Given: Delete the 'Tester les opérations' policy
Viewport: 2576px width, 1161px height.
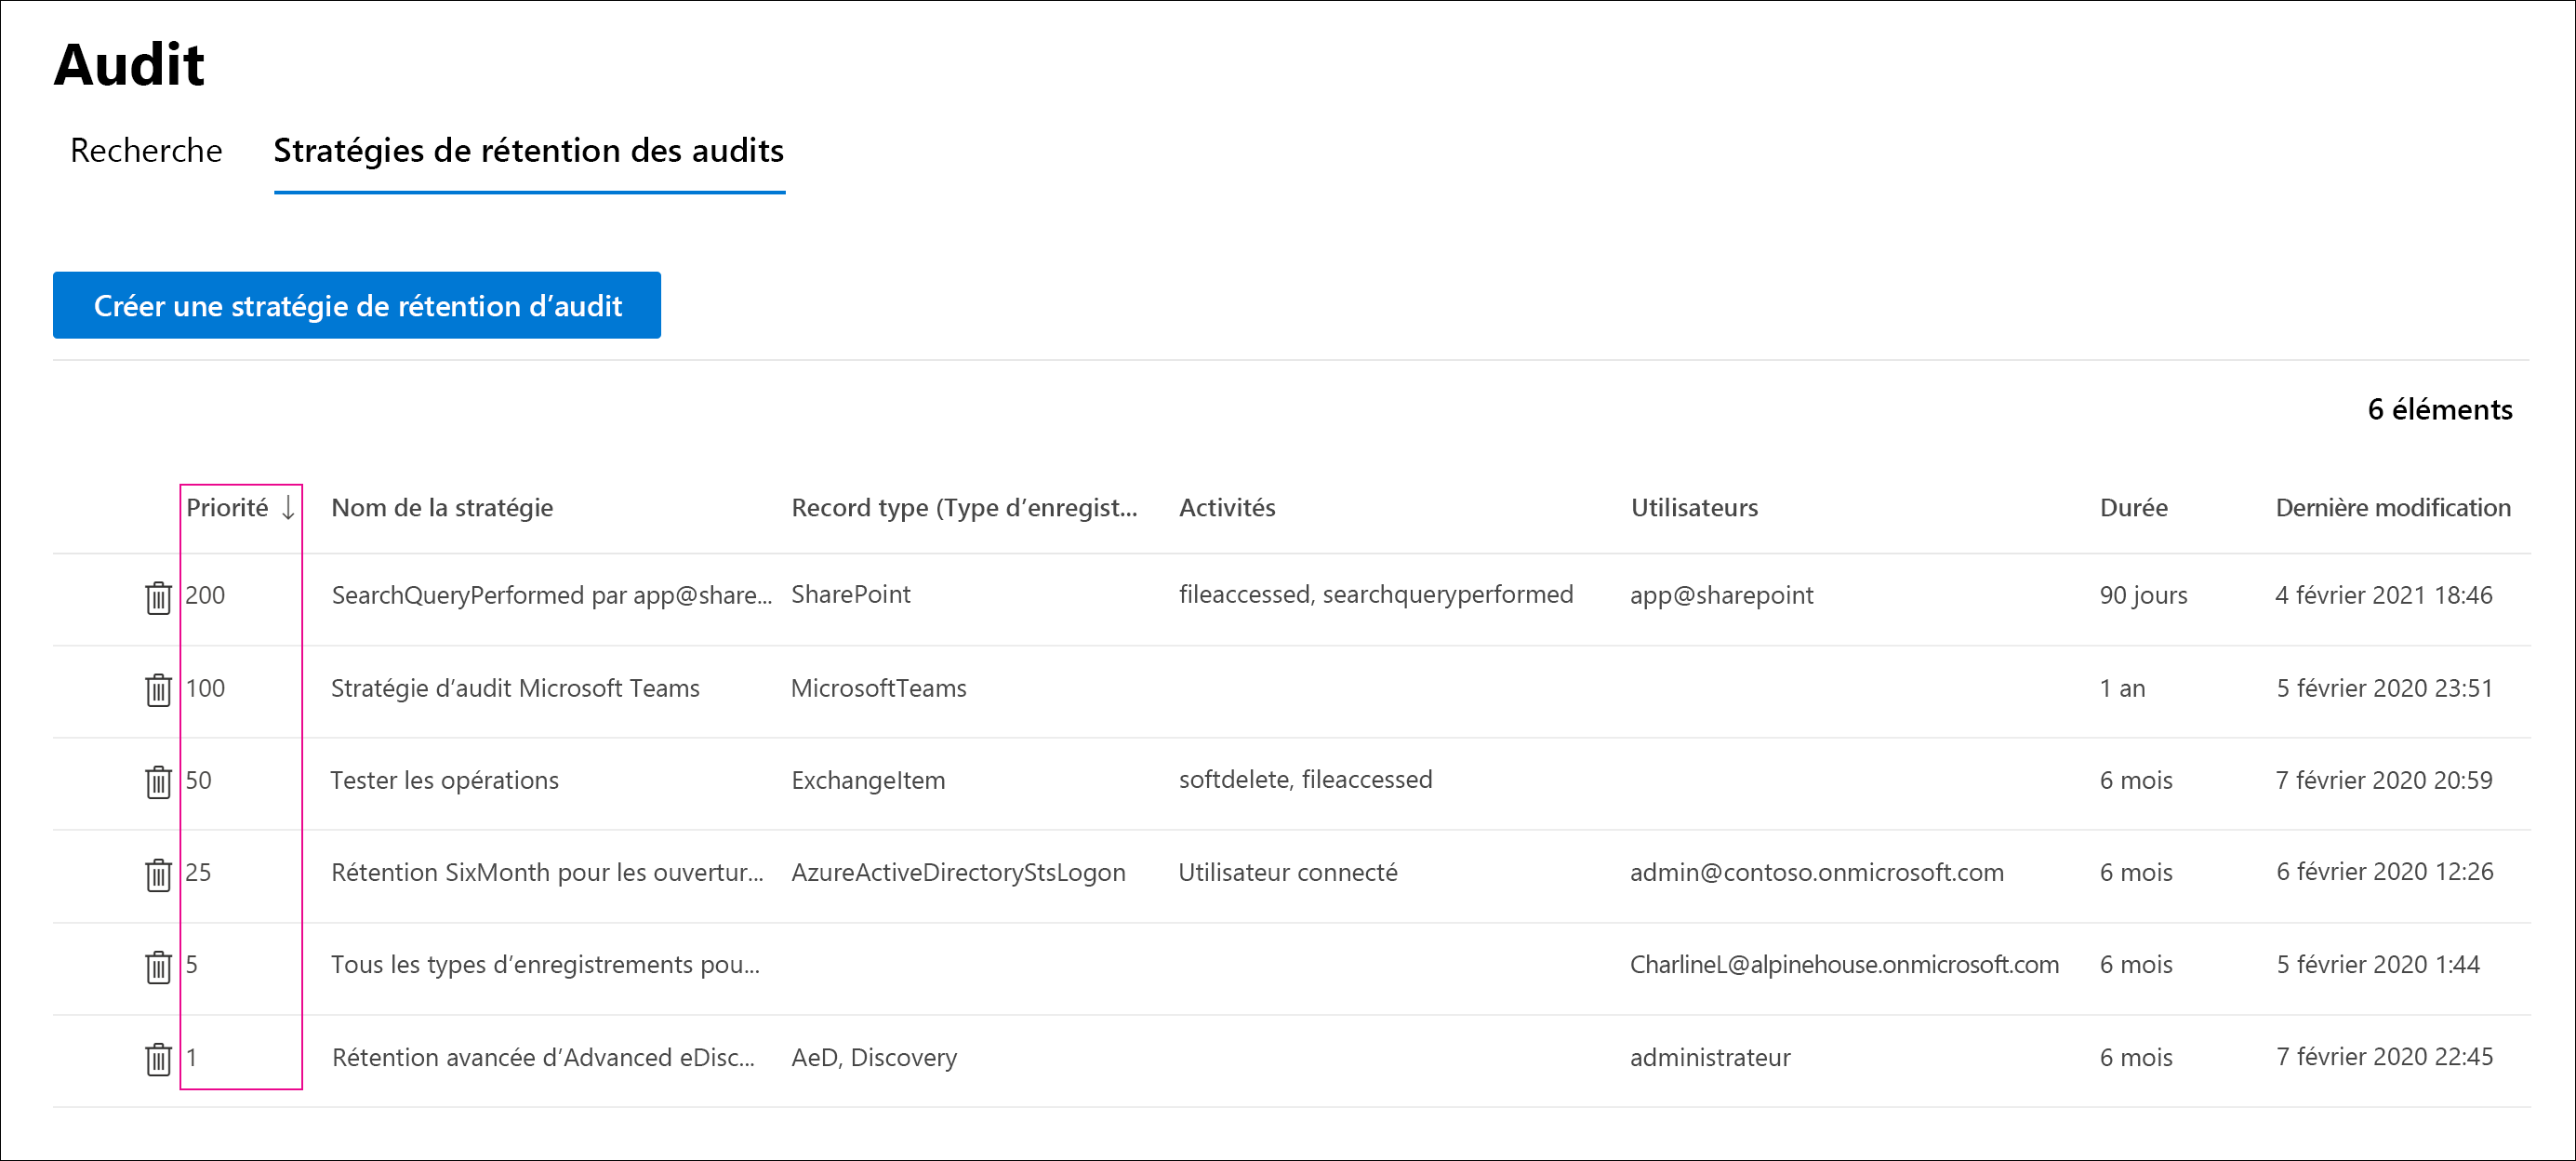Looking at the screenshot, I should click(158, 781).
